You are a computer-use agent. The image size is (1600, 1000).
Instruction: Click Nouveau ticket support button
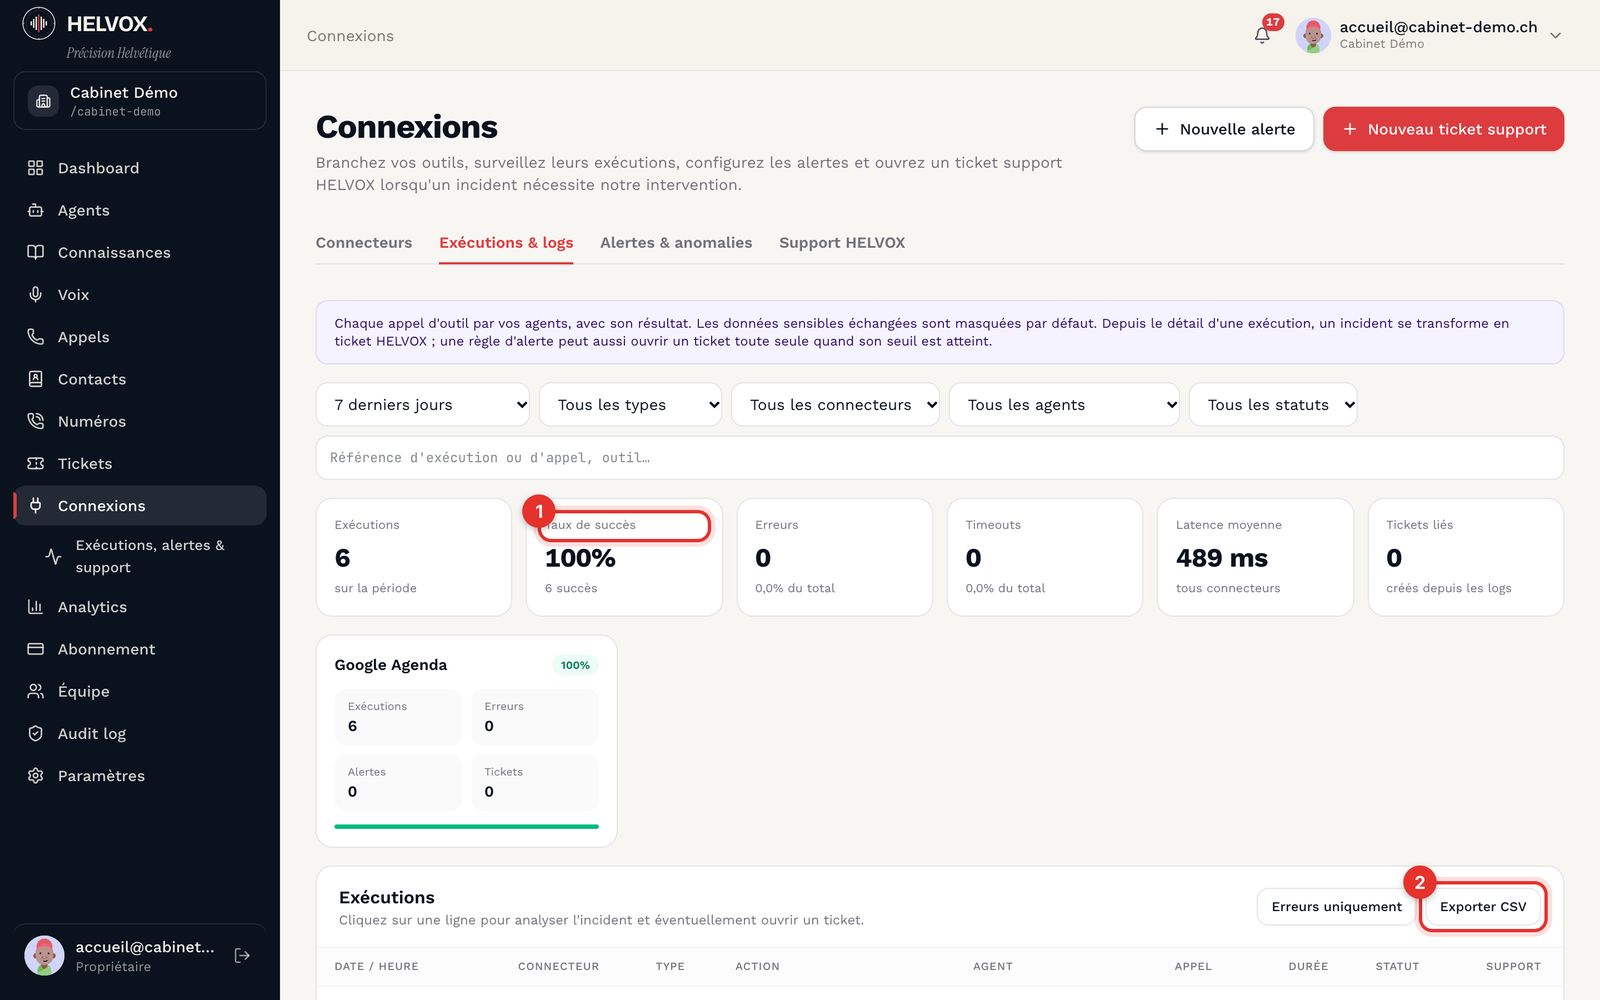pyautogui.click(x=1443, y=129)
